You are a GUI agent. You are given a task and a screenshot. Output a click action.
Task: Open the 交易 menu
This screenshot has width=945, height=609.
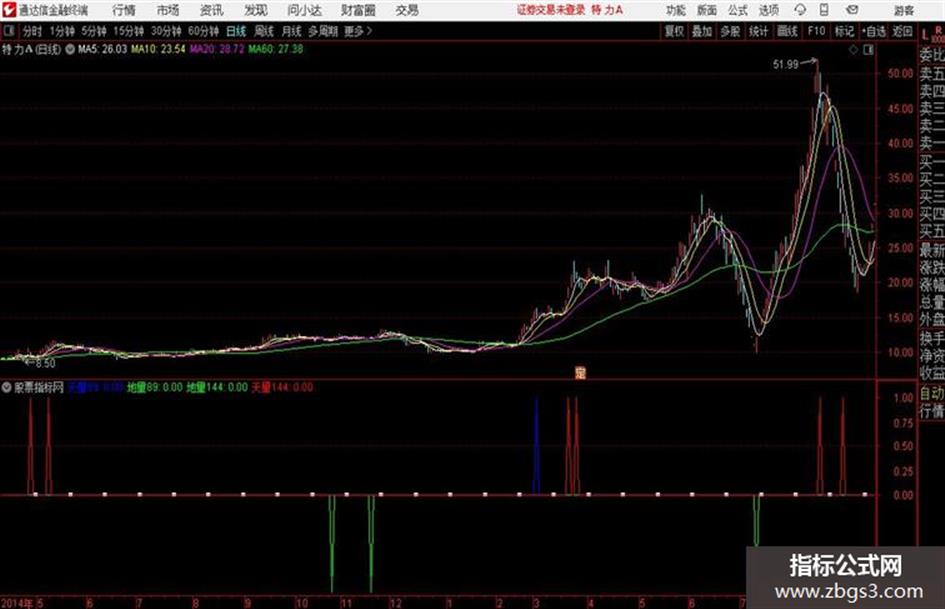(x=407, y=10)
